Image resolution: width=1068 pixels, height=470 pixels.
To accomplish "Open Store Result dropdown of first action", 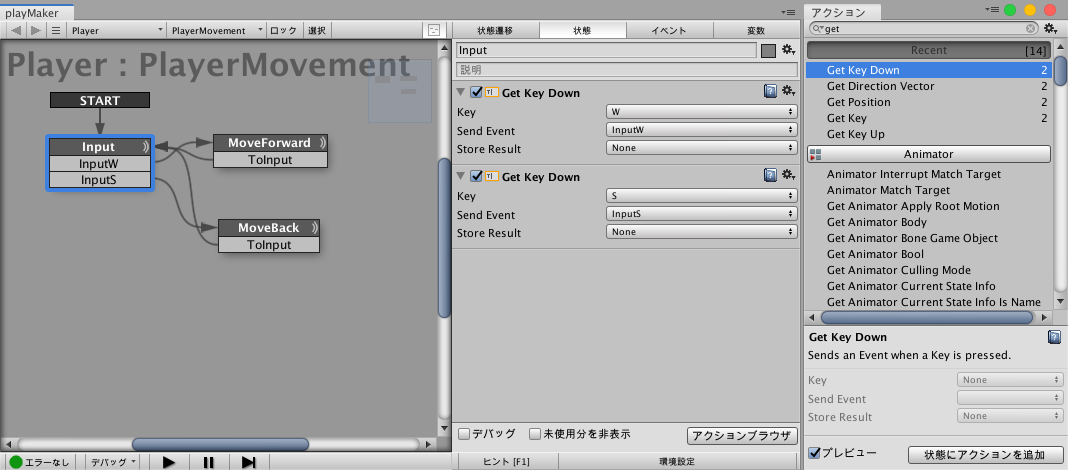I will [702, 148].
